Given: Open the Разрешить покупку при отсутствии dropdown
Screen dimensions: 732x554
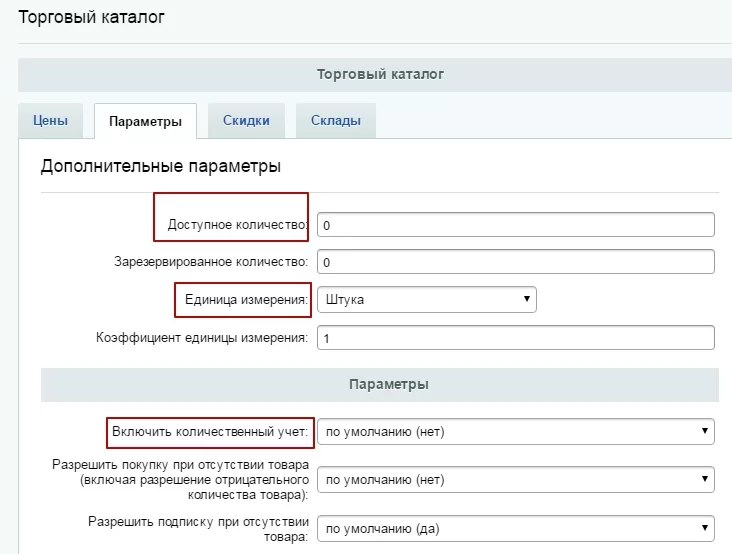Looking at the screenshot, I should [516, 480].
